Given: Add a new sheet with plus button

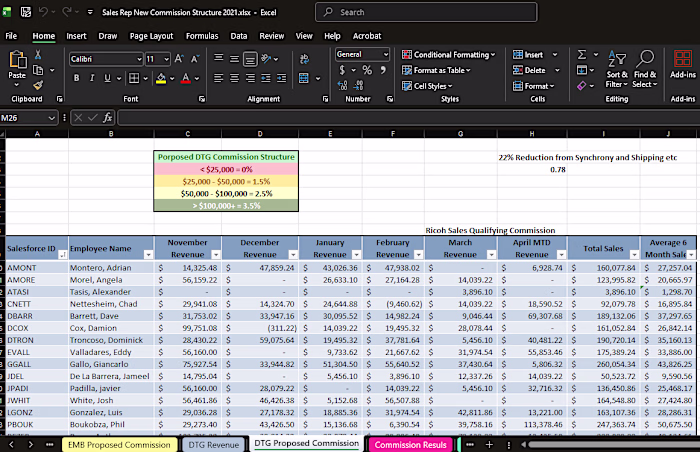Looking at the screenshot, I should [x=489, y=445].
